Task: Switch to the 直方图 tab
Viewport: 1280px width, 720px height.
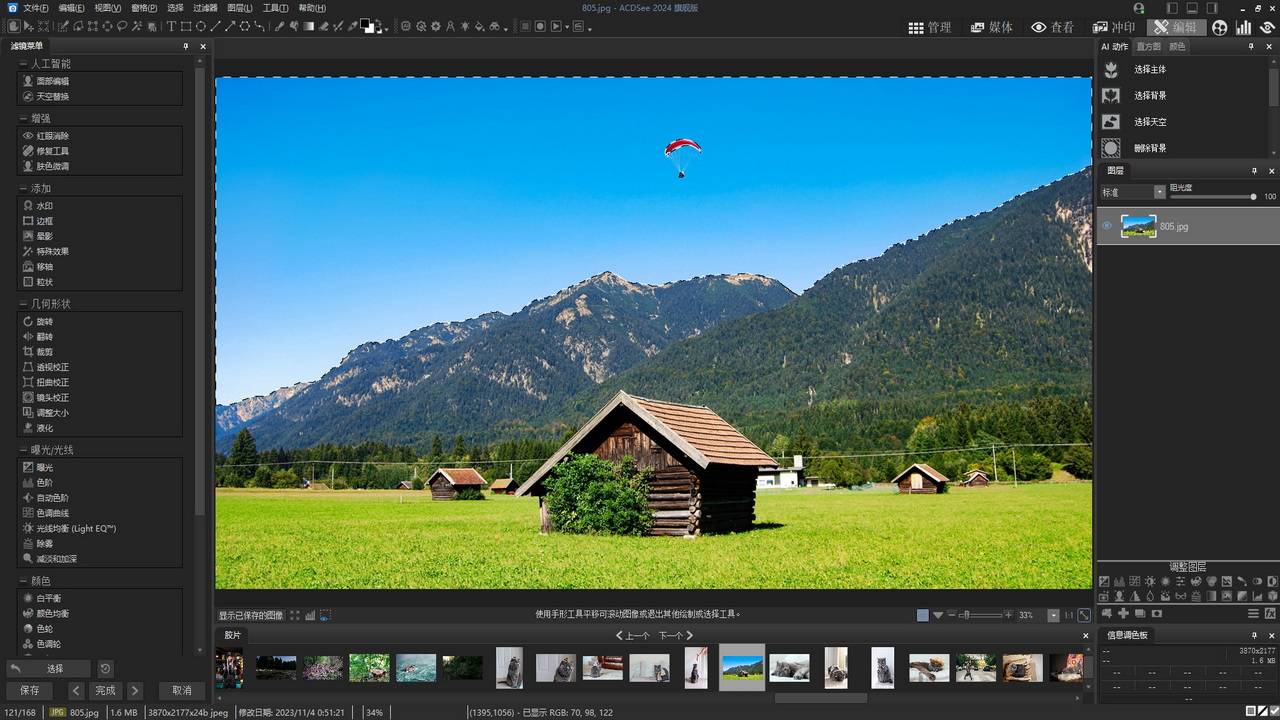Action: (1148, 47)
